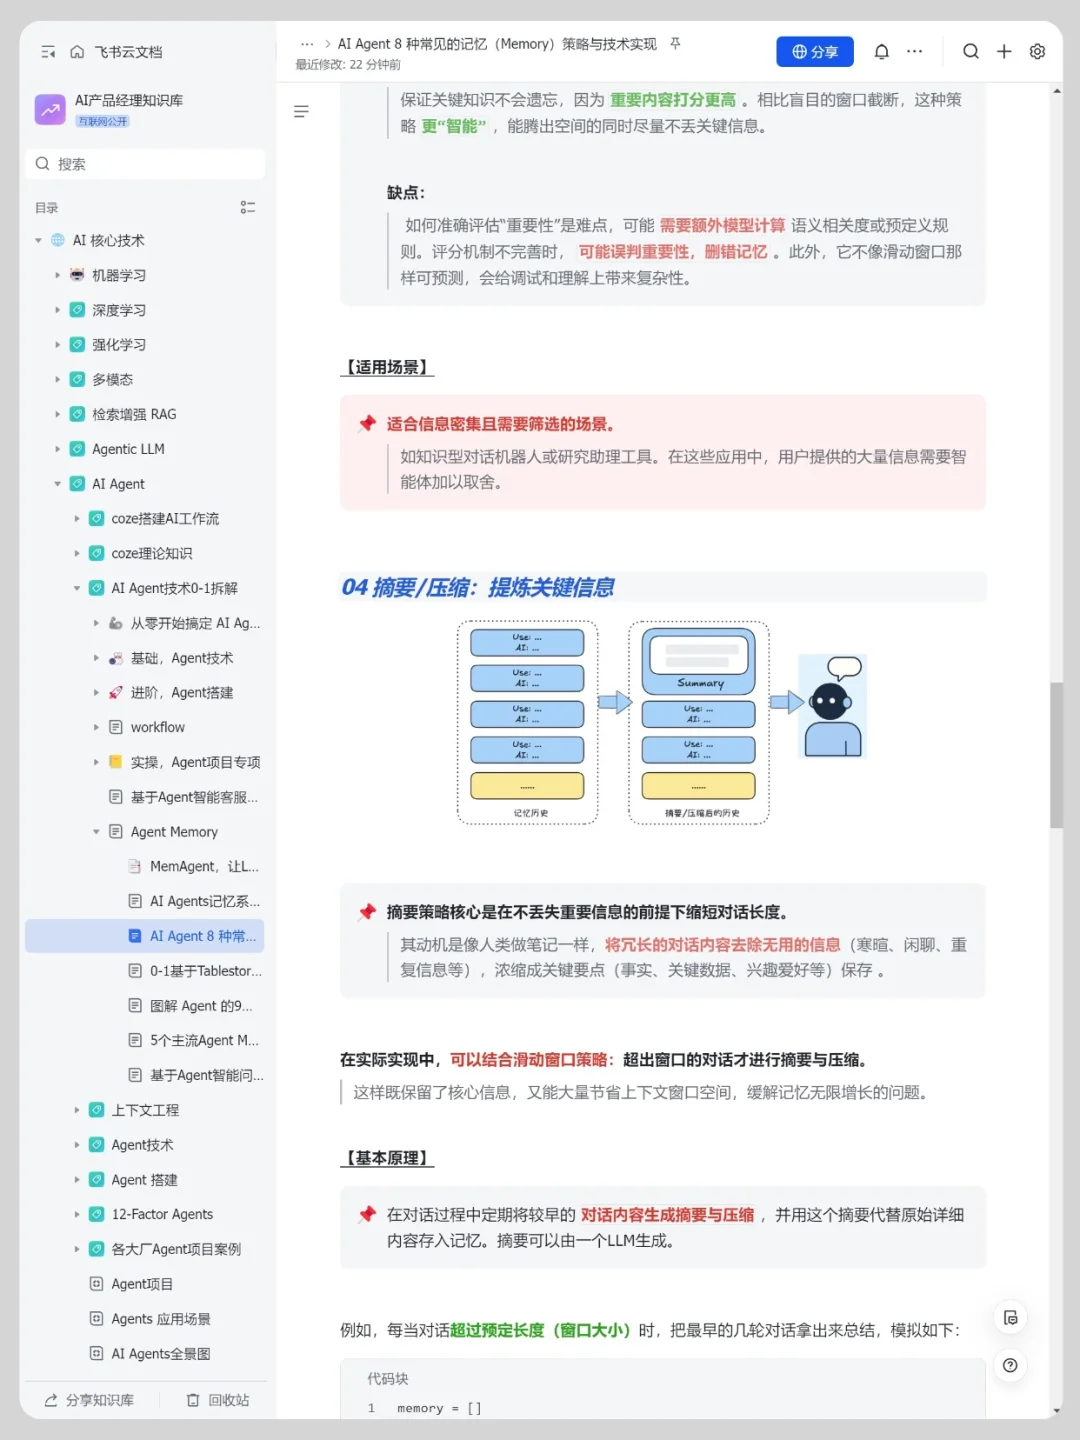Click the 最近修改: 22 分钟前 text

tap(348, 65)
